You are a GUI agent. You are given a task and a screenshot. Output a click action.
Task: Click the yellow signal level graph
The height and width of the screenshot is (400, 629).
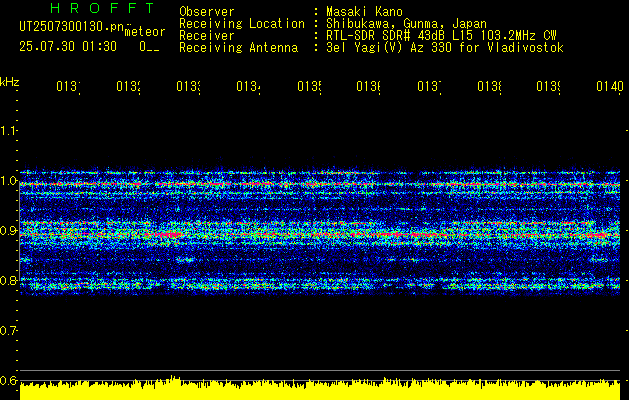320,389
